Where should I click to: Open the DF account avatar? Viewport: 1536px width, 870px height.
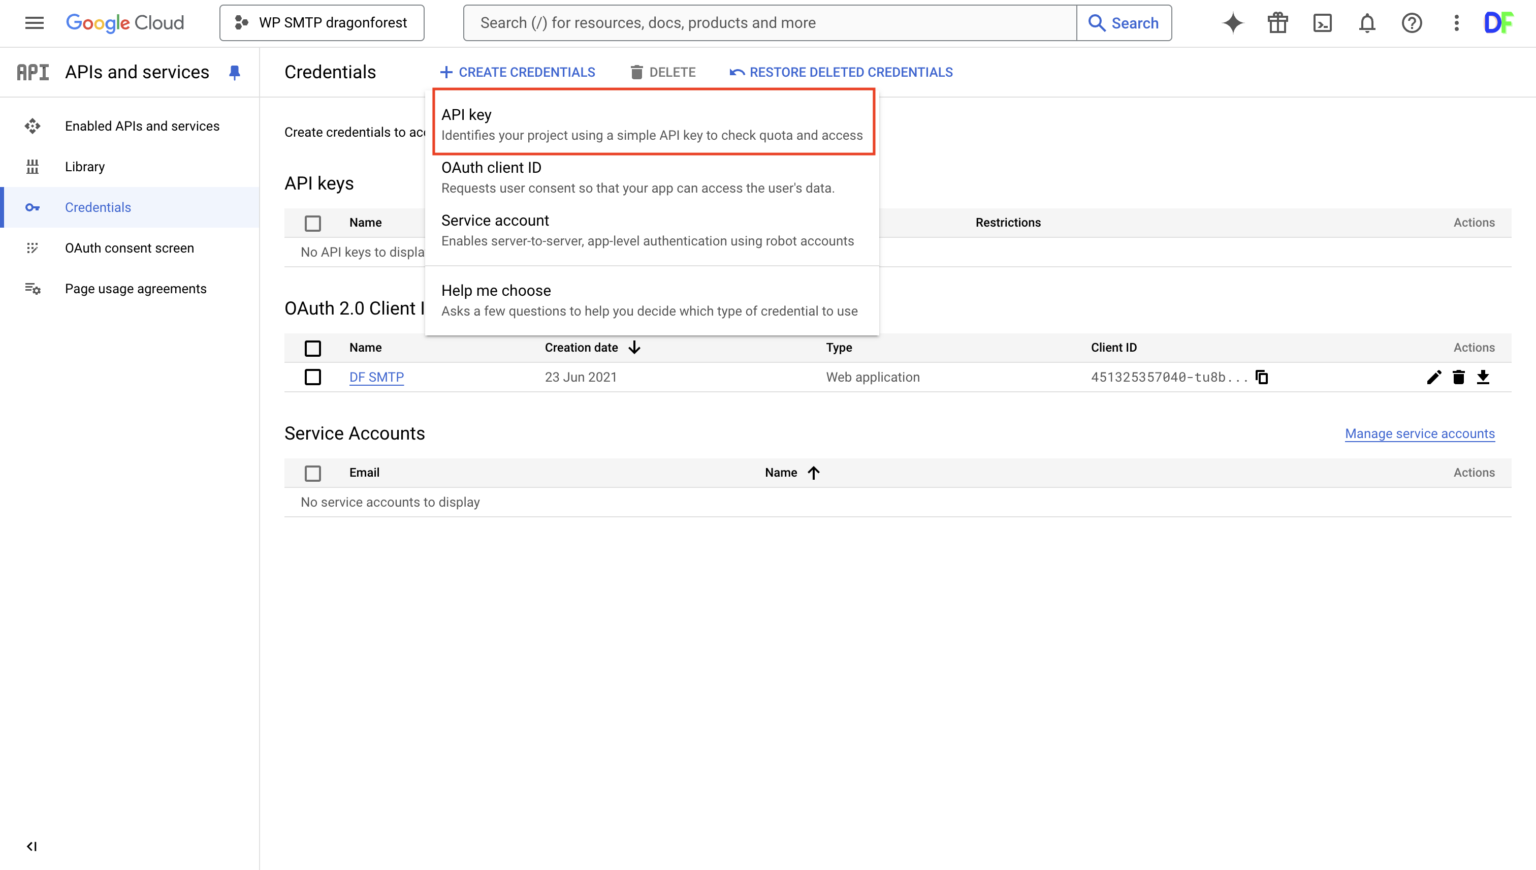coord(1498,23)
